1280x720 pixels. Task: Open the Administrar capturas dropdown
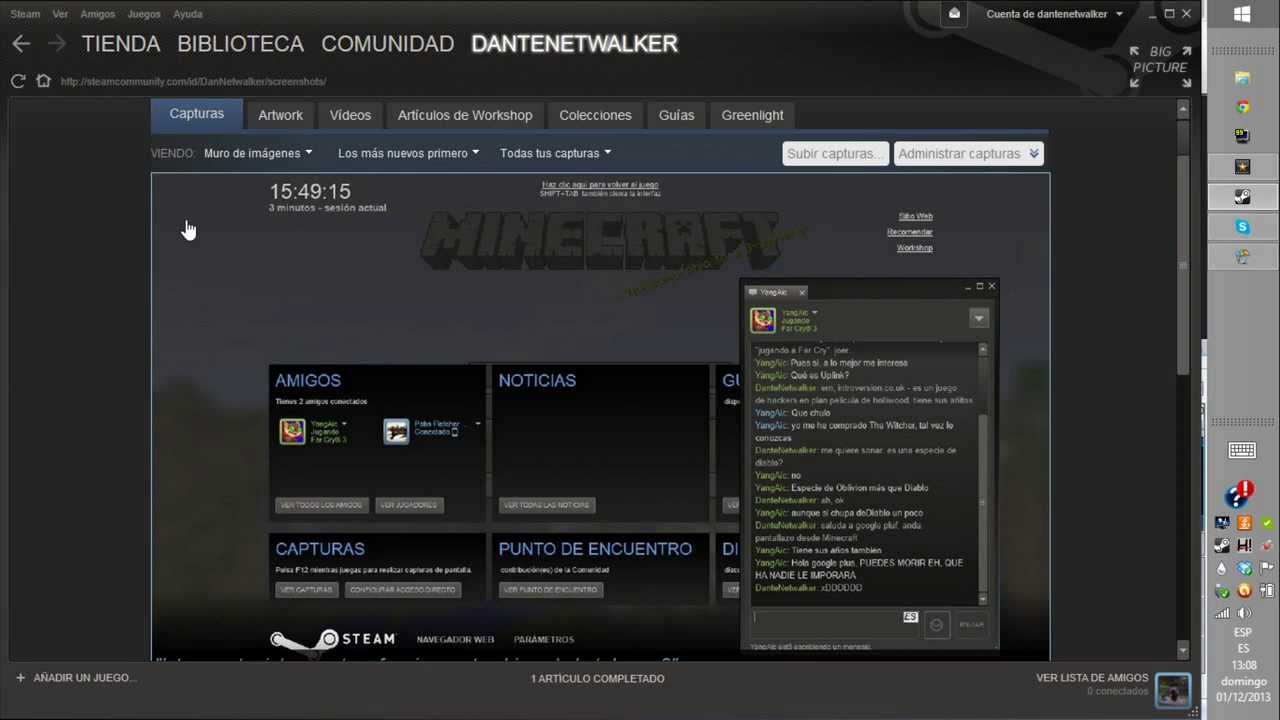968,153
